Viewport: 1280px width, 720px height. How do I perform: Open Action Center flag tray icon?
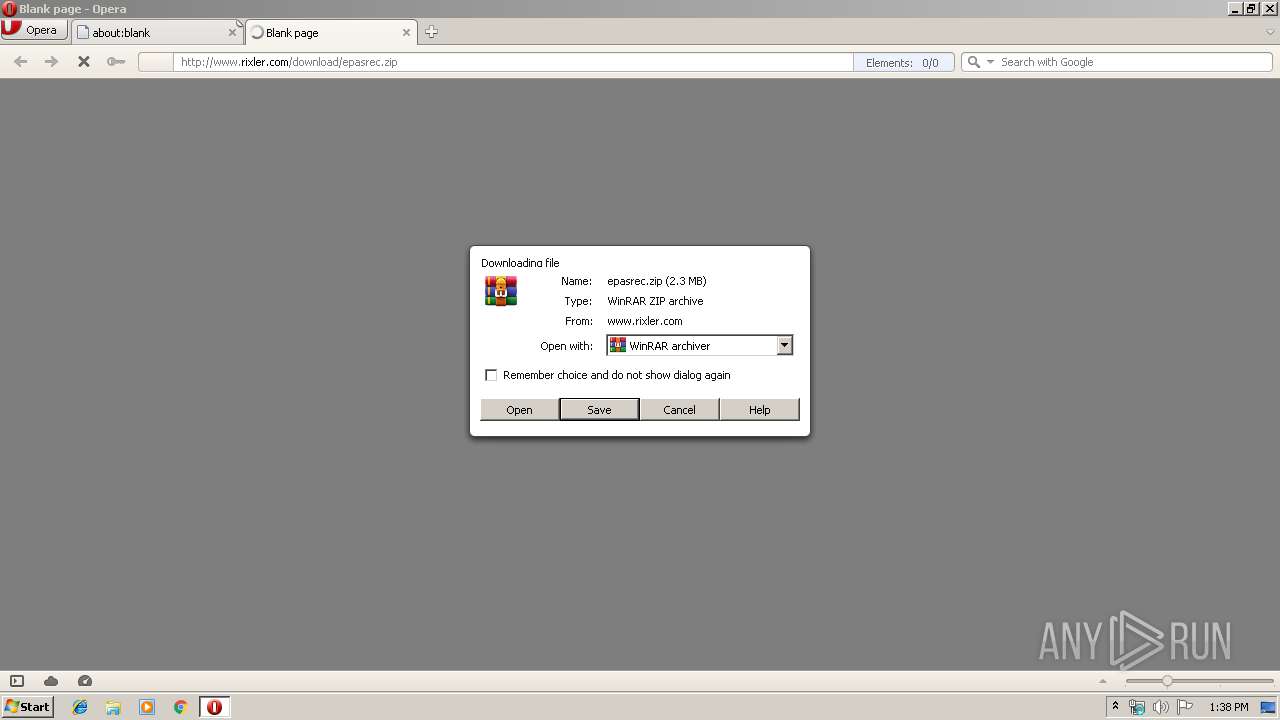pyautogui.click(x=1185, y=707)
